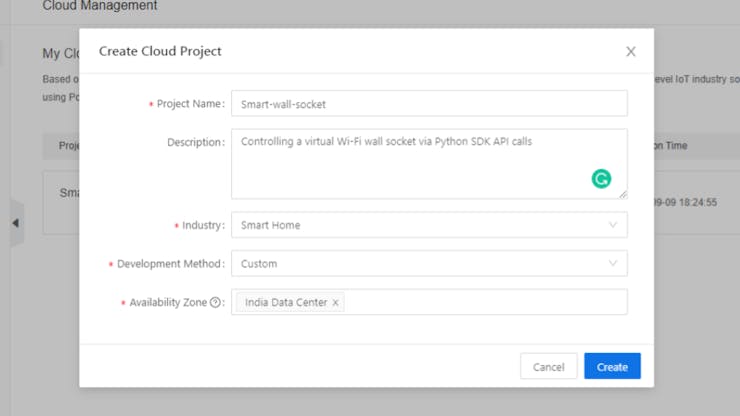Grab the Description box resize handle
740x416 pixels.
(x=624, y=195)
